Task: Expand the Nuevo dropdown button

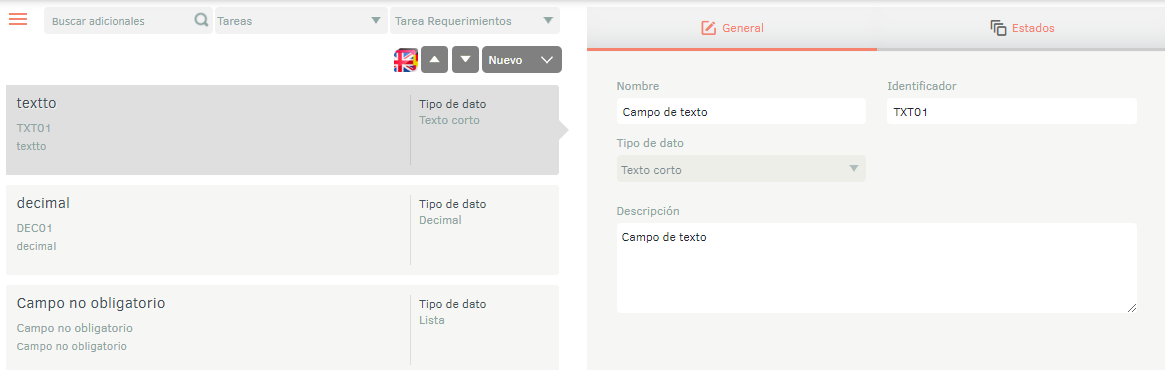Action: [522, 59]
